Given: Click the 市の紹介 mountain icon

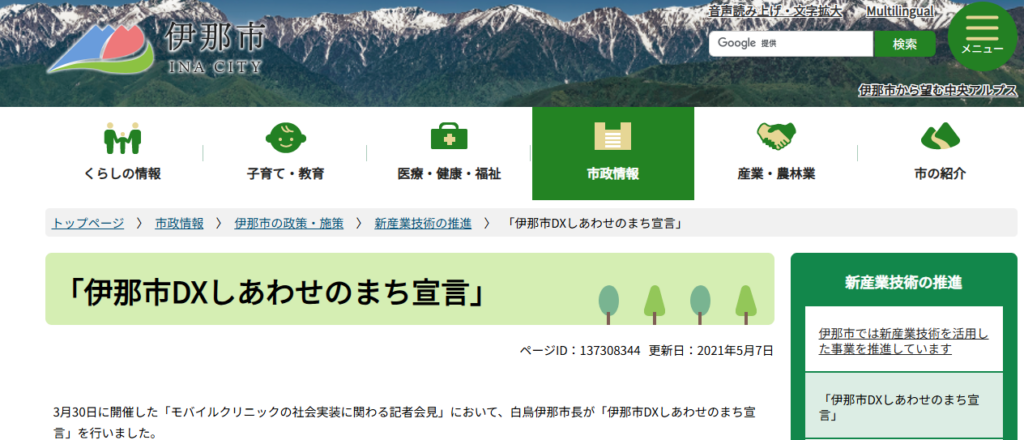Looking at the screenshot, I should (939, 136).
